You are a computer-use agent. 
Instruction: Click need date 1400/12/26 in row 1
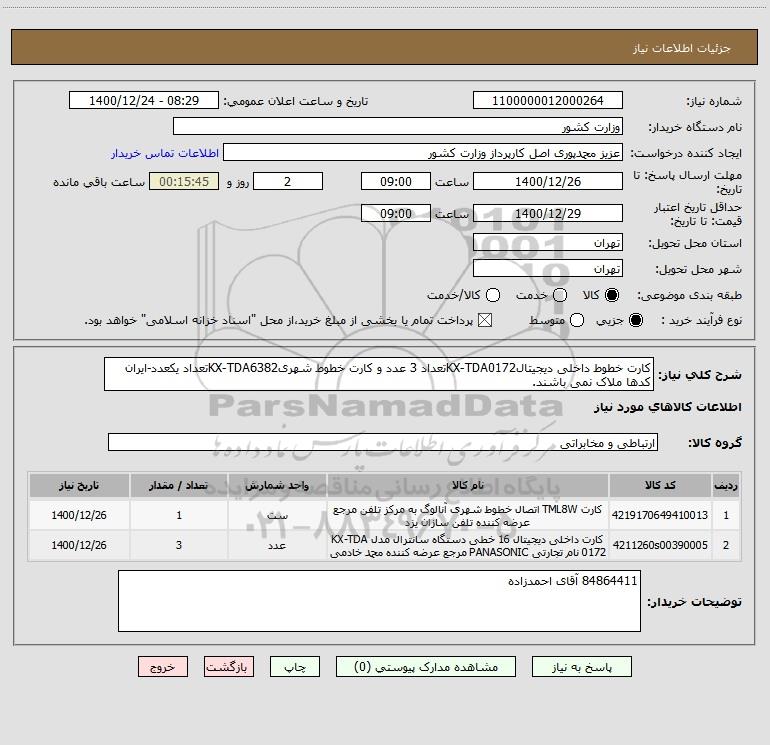[79, 516]
